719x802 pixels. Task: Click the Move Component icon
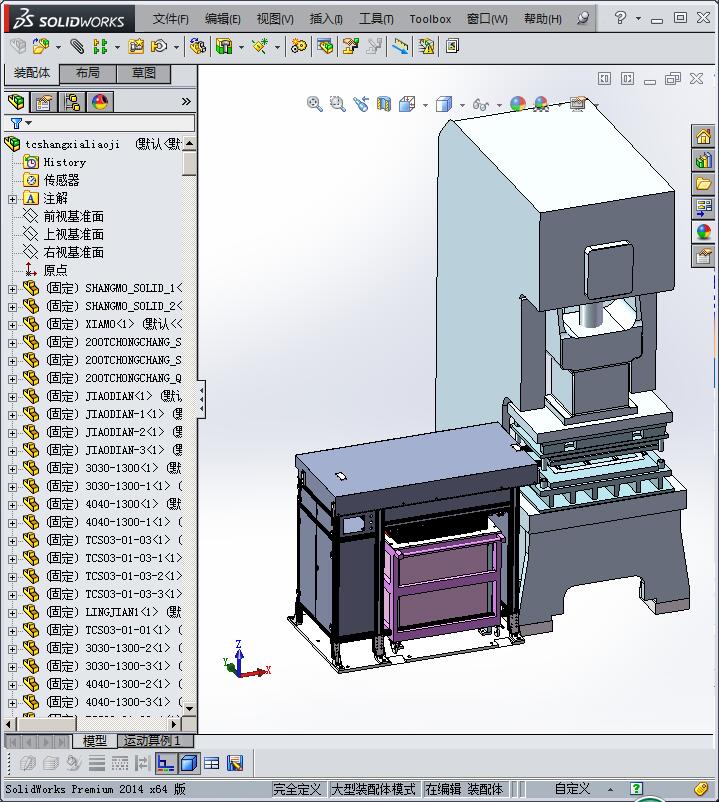(x=159, y=47)
